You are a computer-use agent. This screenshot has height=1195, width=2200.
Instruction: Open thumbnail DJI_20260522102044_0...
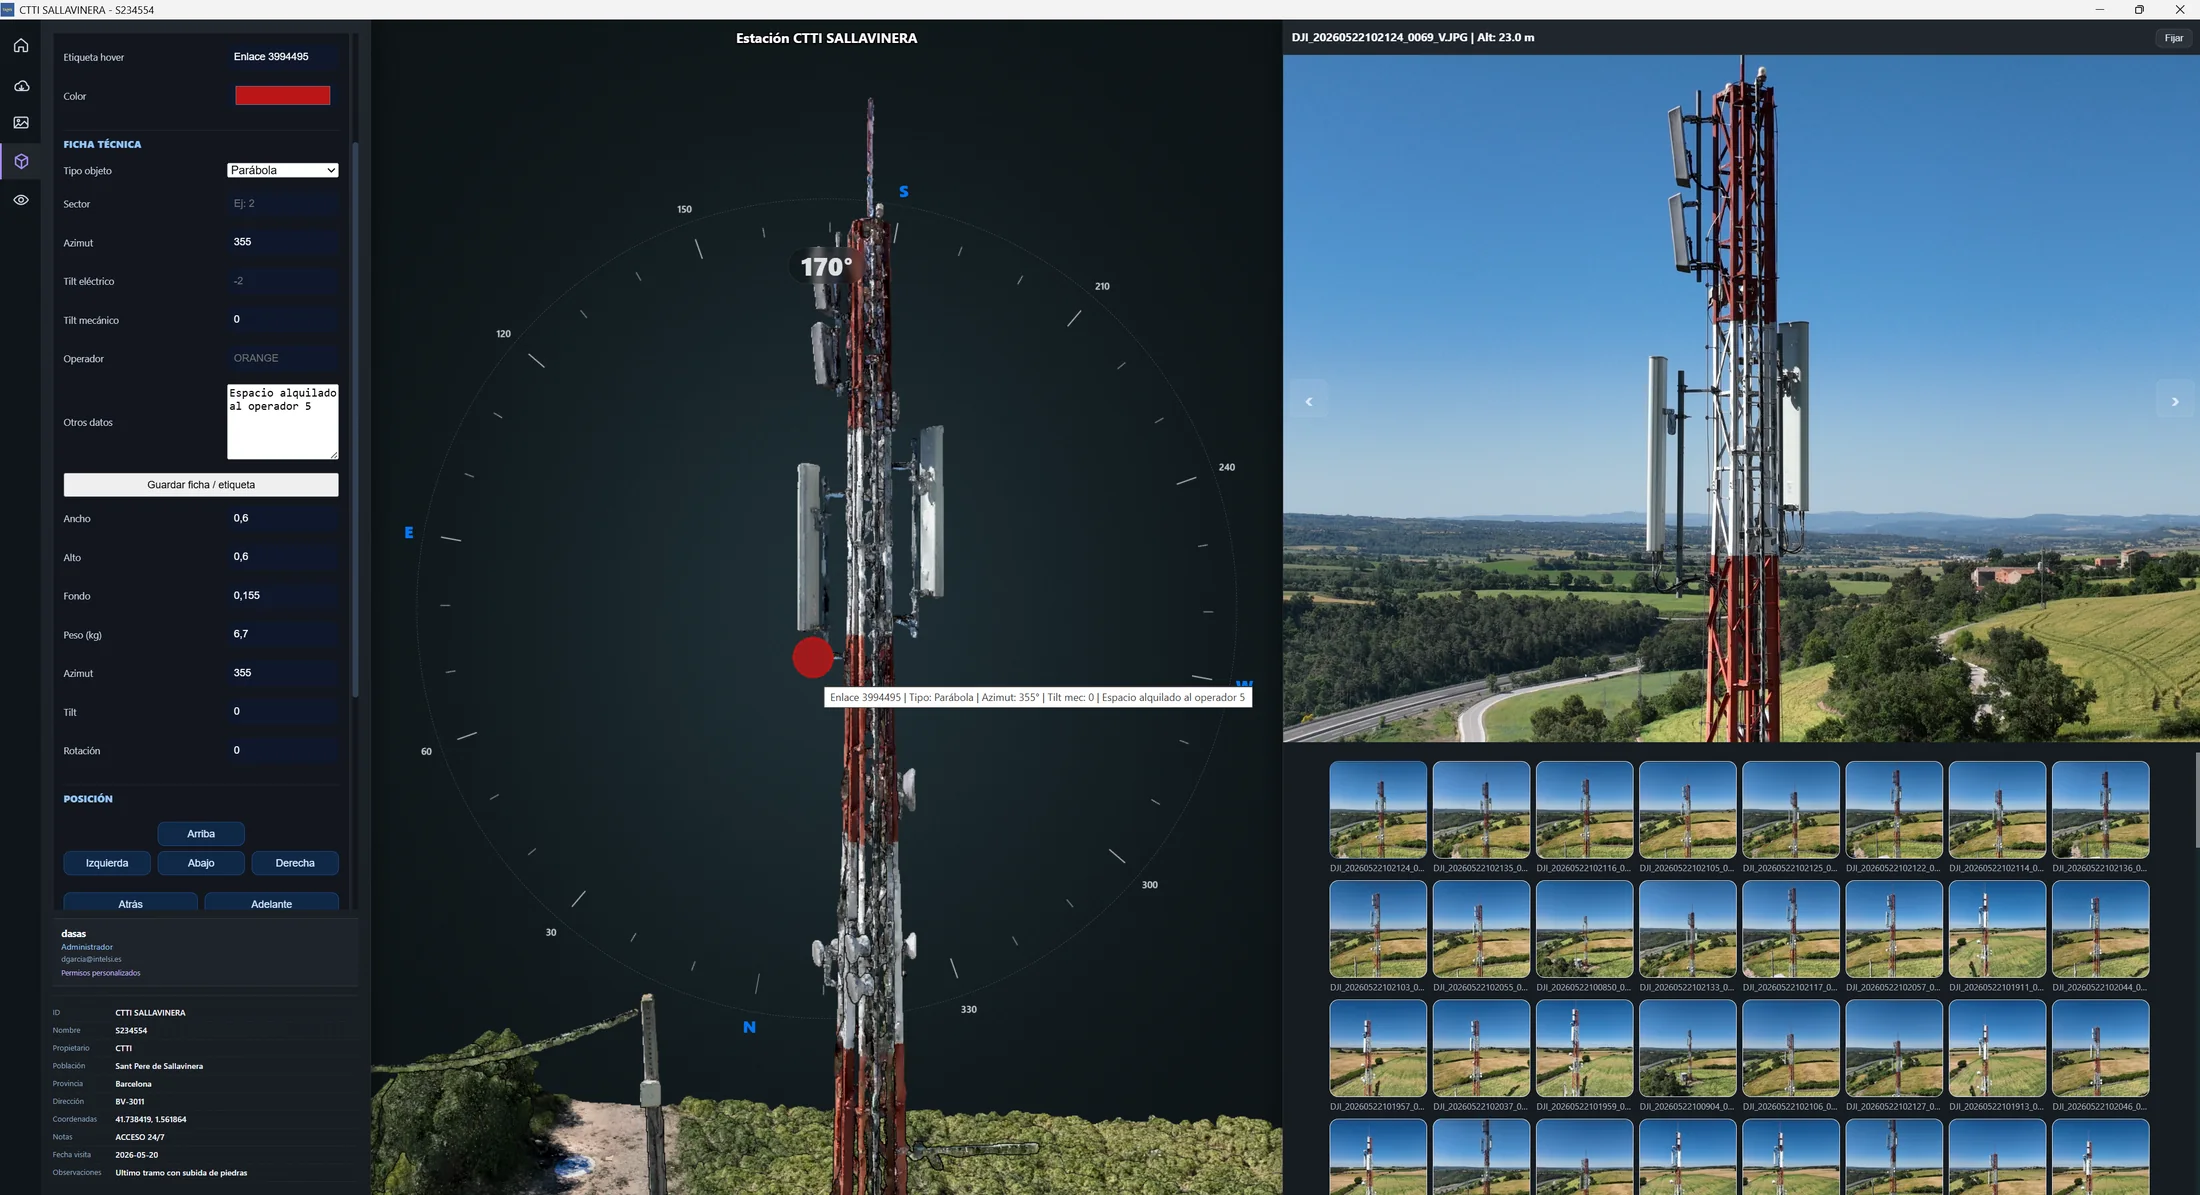tap(2100, 929)
